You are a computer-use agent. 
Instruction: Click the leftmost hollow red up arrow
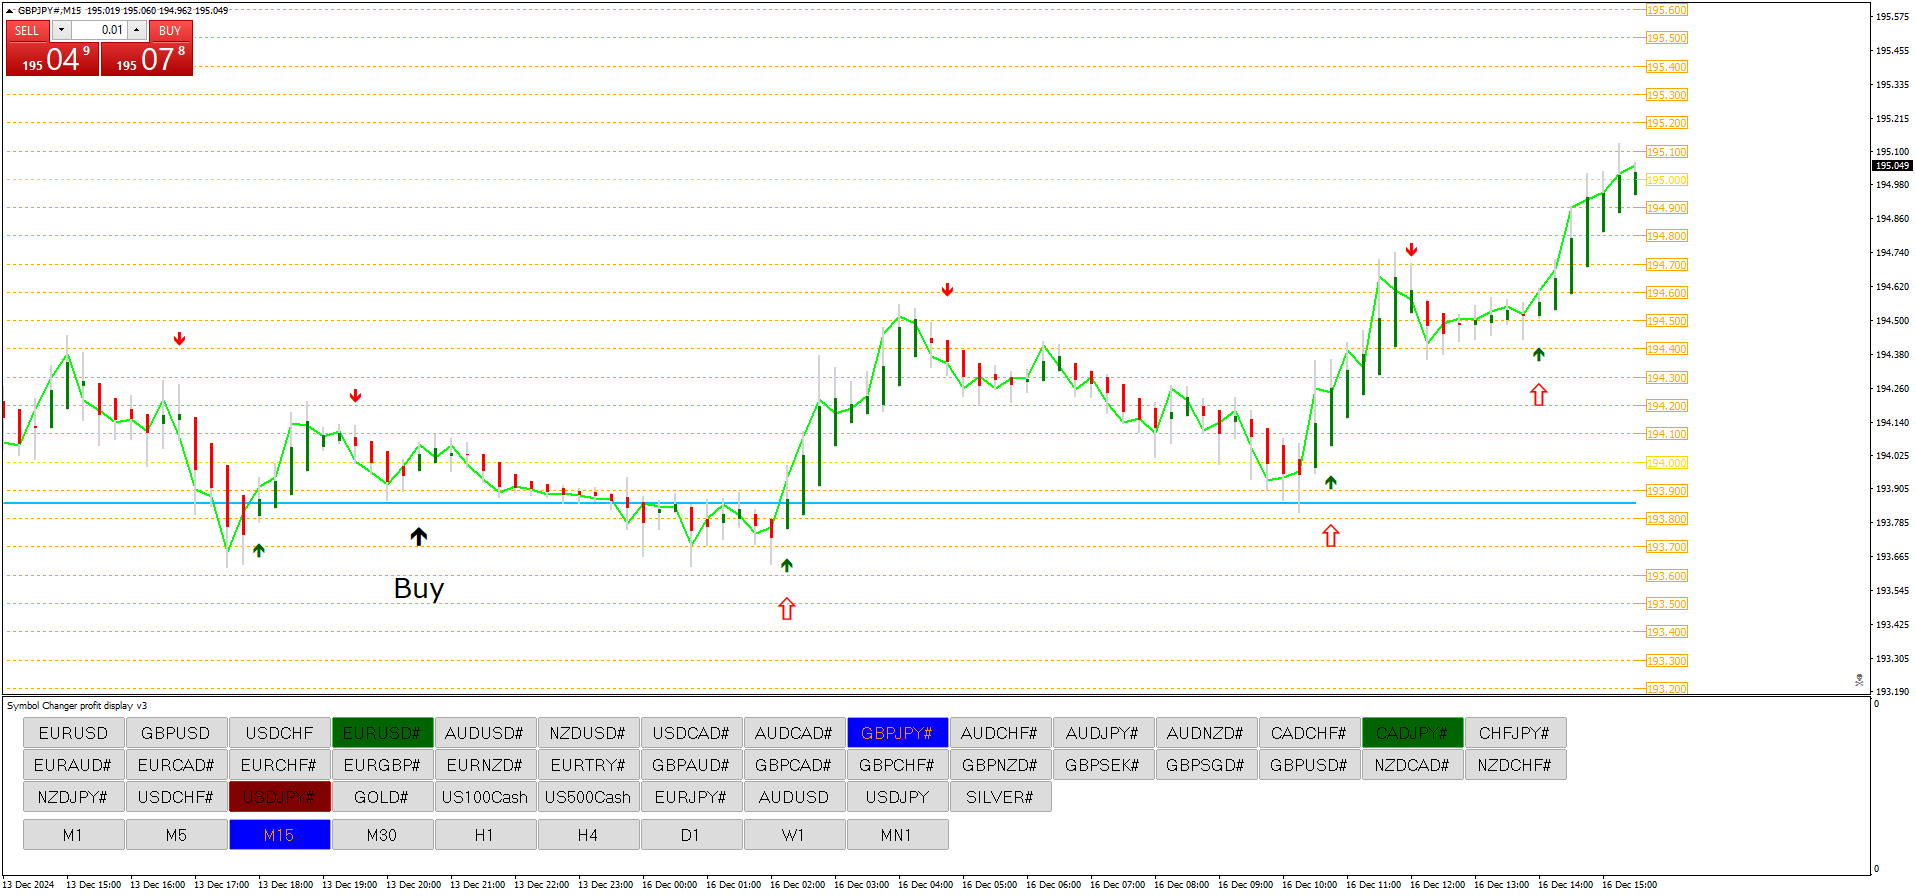(787, 608)
